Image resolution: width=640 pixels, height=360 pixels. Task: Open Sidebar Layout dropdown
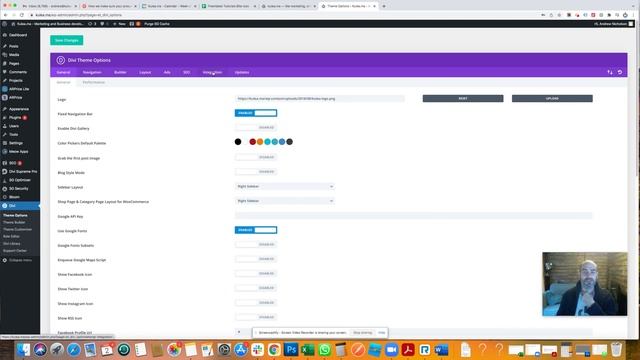click(284, 187)
